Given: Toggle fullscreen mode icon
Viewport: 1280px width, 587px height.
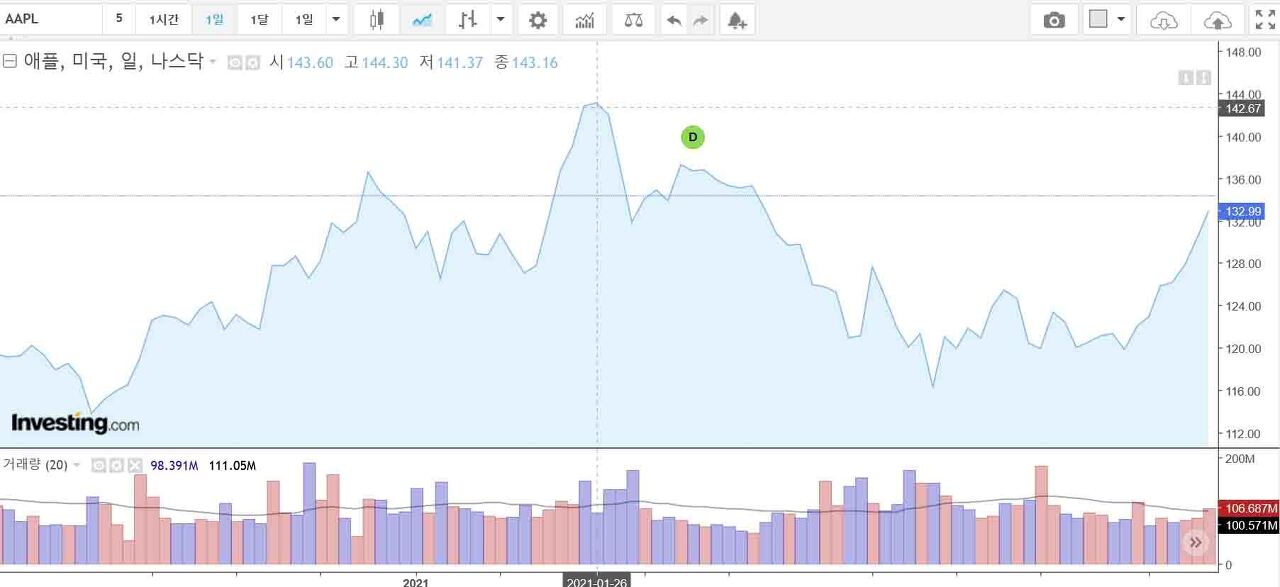Looking at the screenshot, I should [1265, 19].
